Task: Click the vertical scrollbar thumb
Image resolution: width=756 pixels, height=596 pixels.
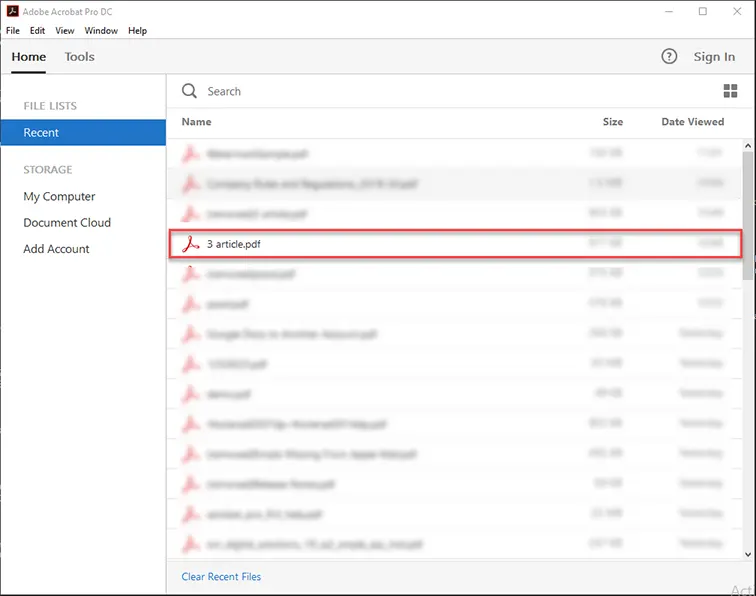Action: click(x=748, y=215)
